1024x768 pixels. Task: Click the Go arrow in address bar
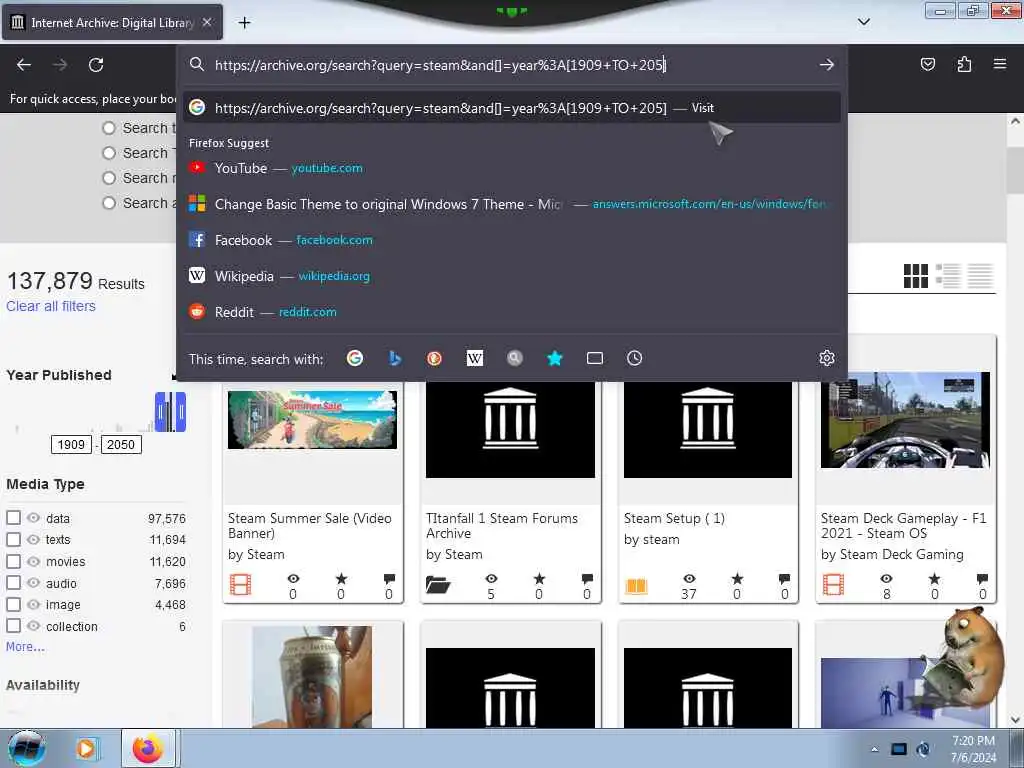coord(827,65)
